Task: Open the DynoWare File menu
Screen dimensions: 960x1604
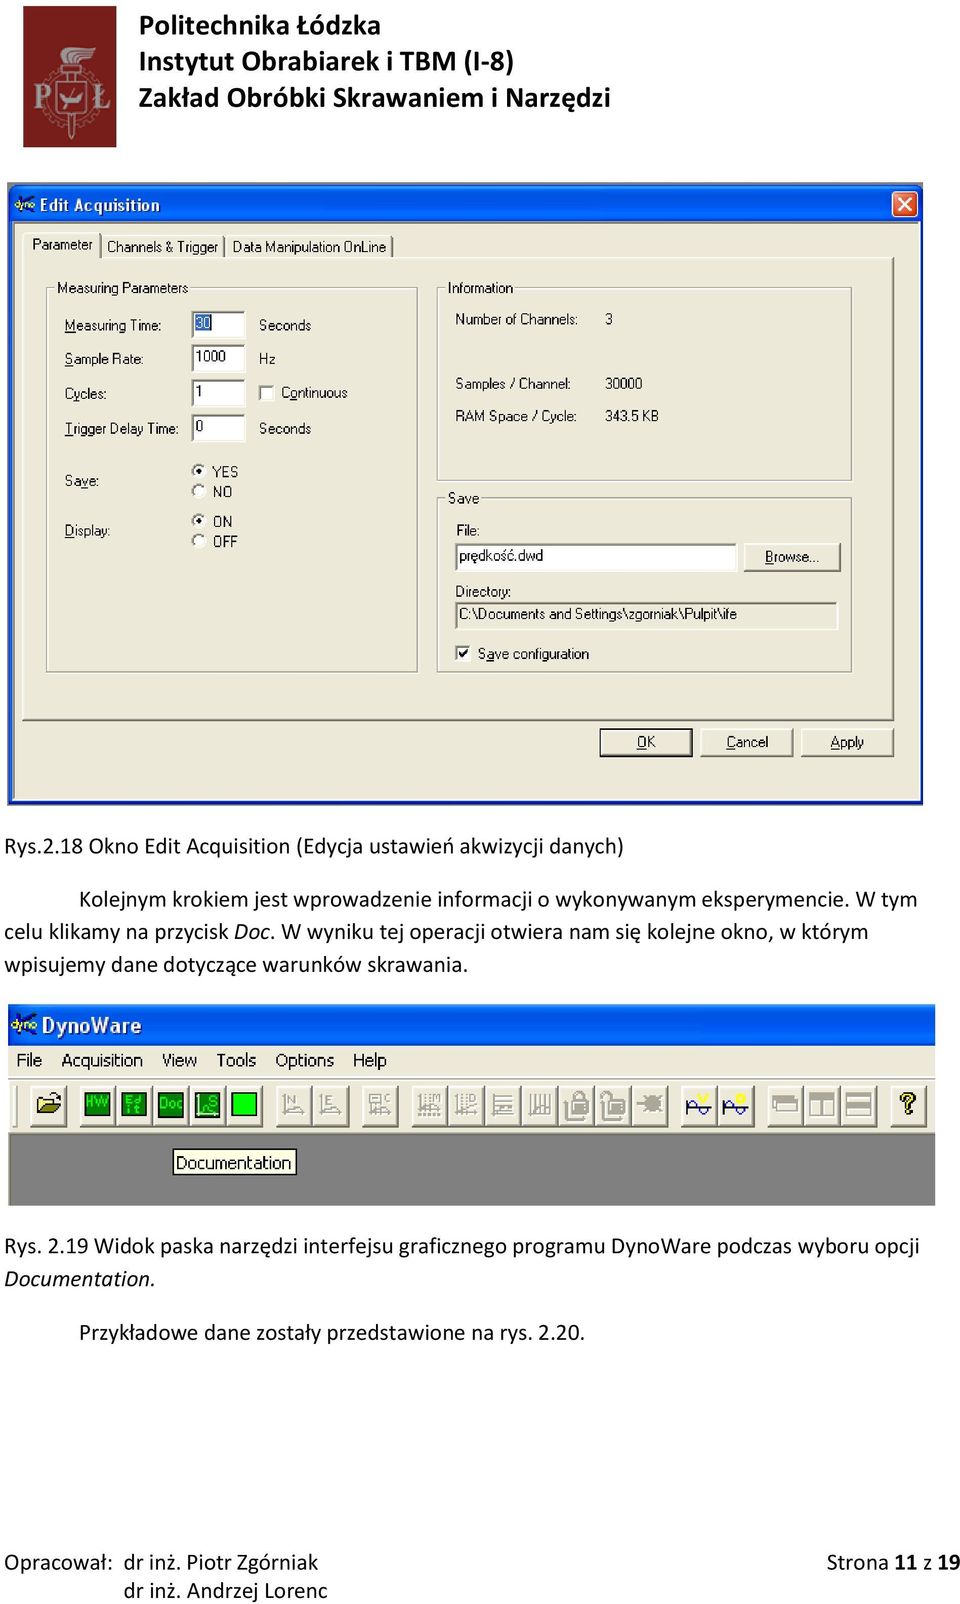Action: 30,1060
